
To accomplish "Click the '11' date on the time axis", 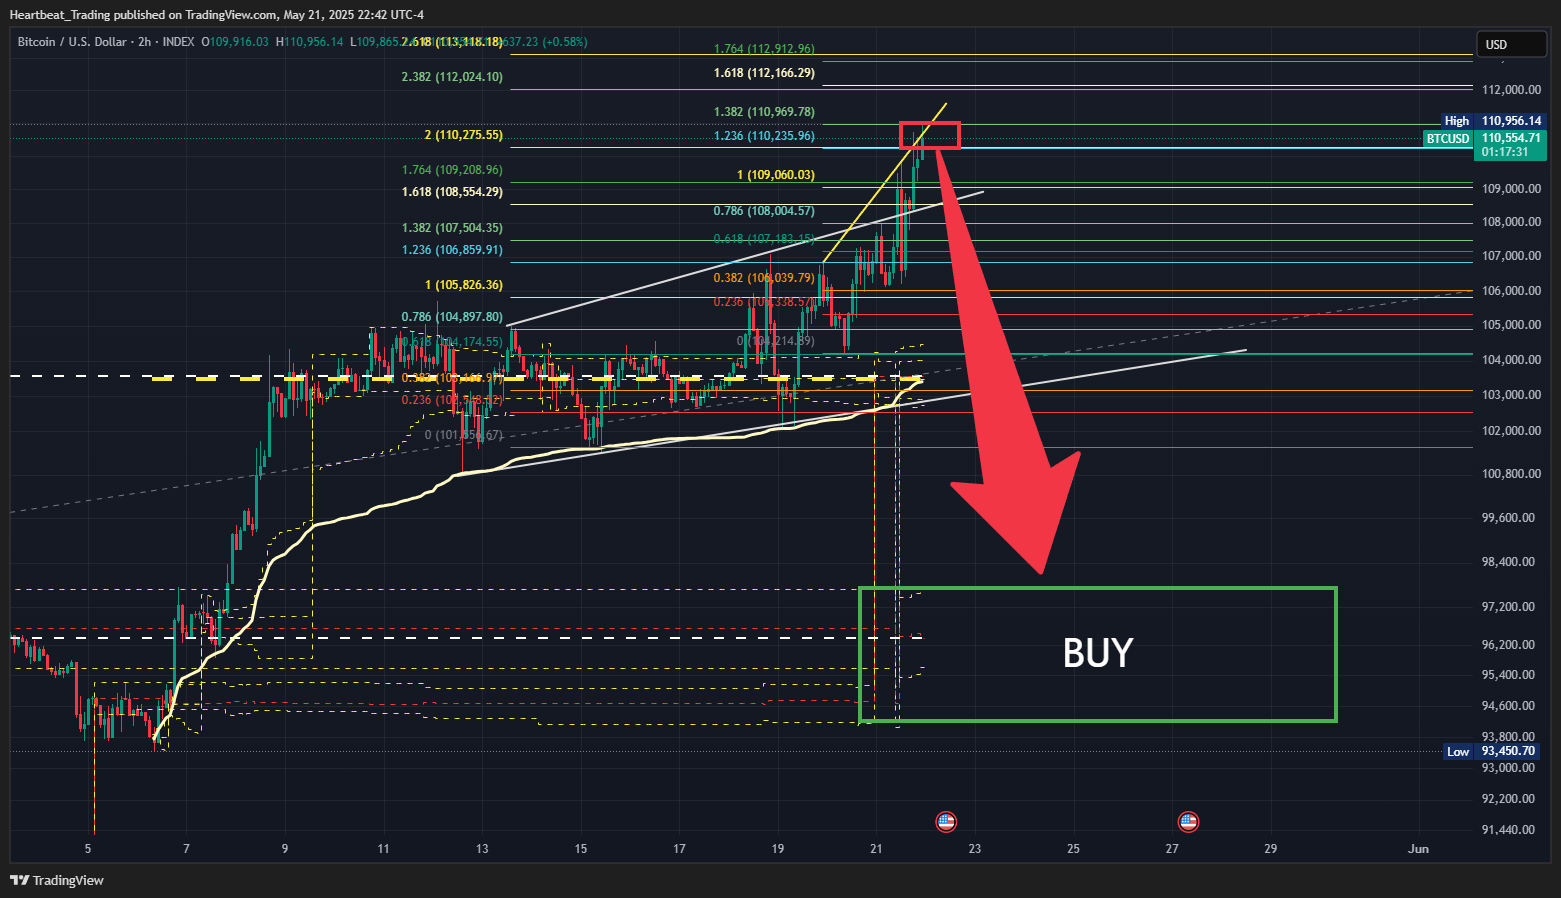I will (x=383, y=849).
